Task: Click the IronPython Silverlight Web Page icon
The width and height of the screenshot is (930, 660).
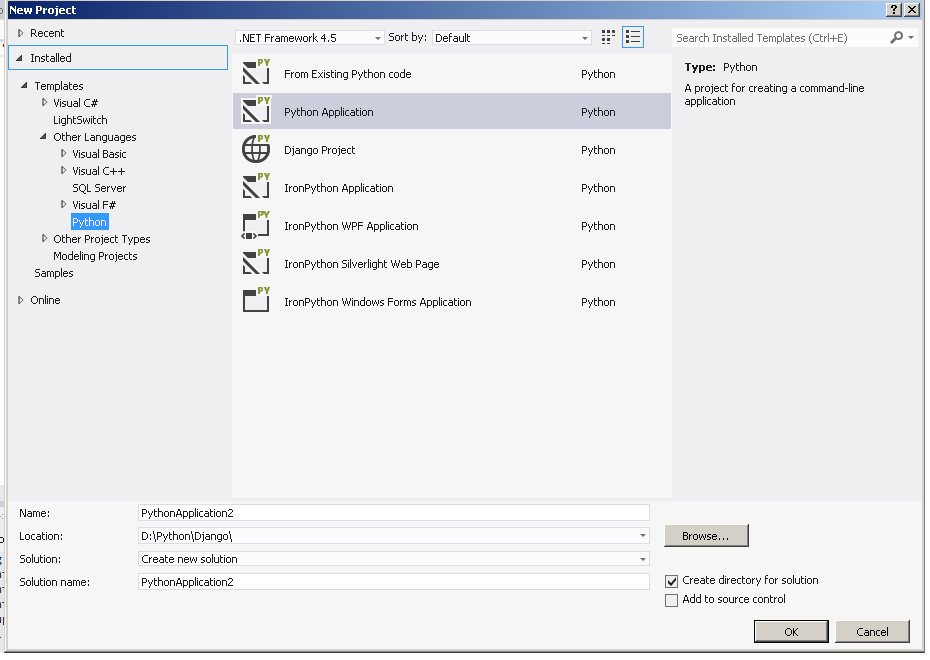Action: 256,263
